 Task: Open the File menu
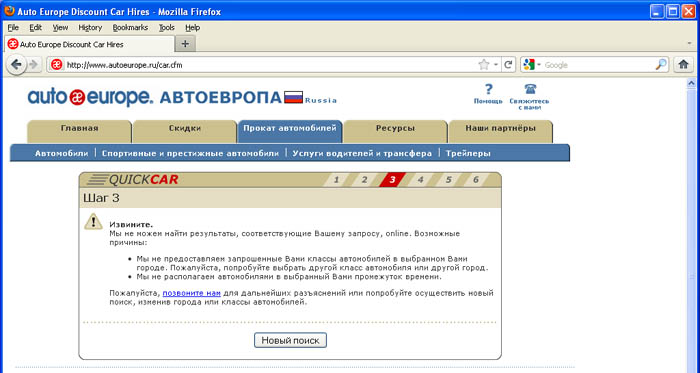pos(13,27)
